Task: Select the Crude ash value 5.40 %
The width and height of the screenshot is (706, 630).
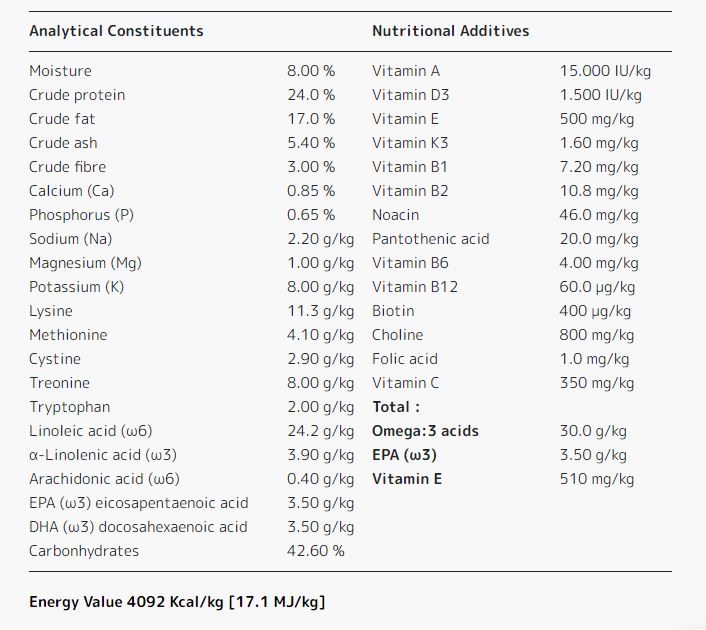Action: point(311,143)
